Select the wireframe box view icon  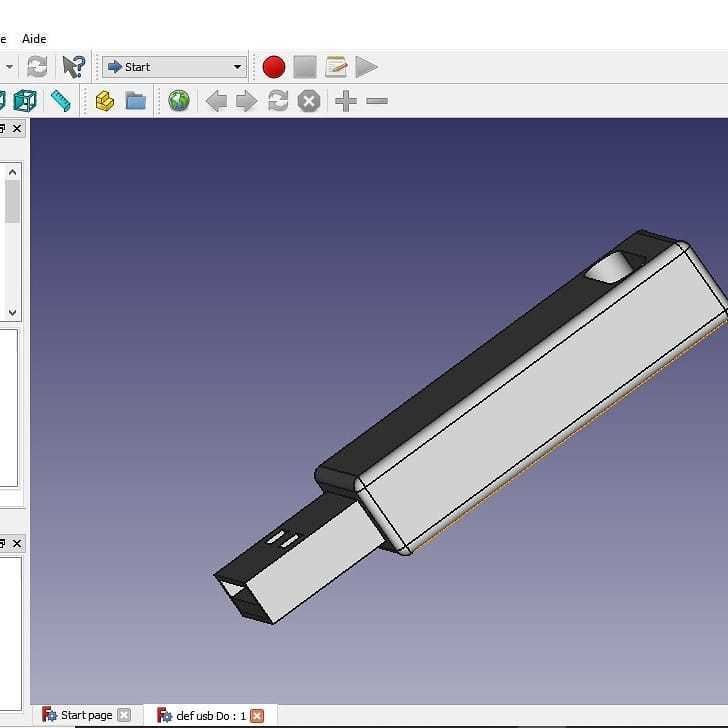pos(26,101)
